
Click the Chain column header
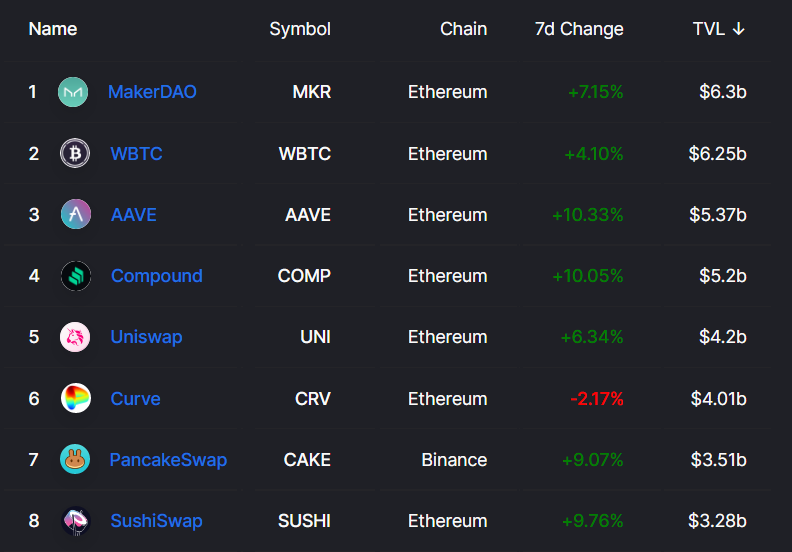pyautogui.click(x=463, y=29)
